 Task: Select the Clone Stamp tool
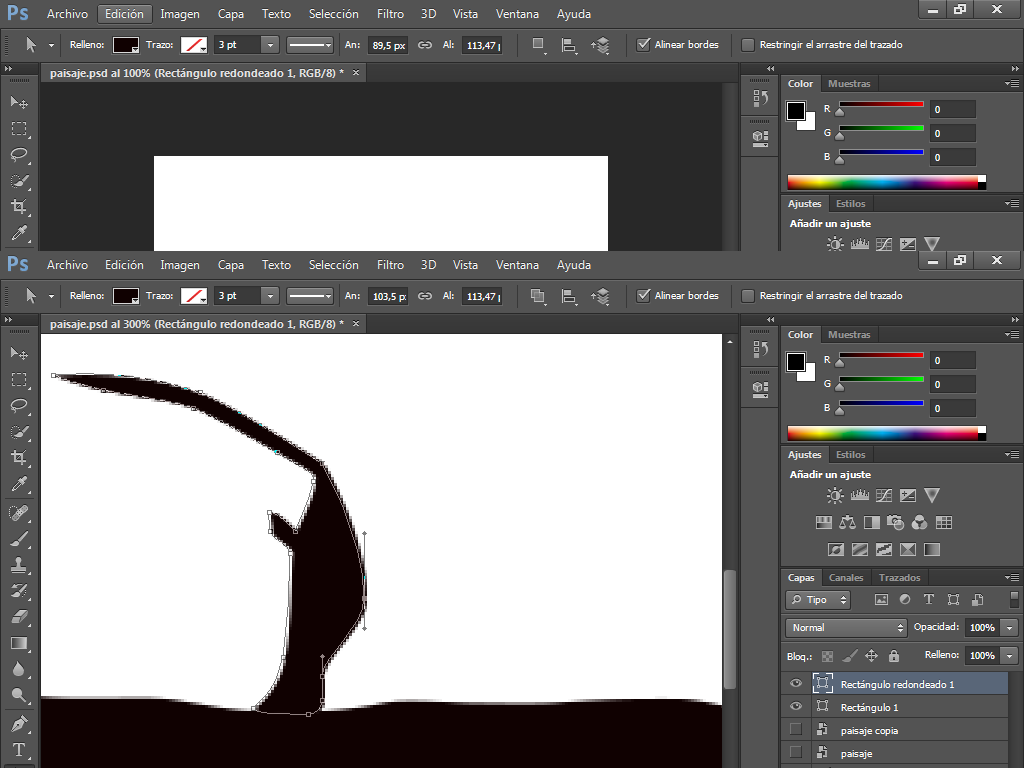[x=19, y=565]
